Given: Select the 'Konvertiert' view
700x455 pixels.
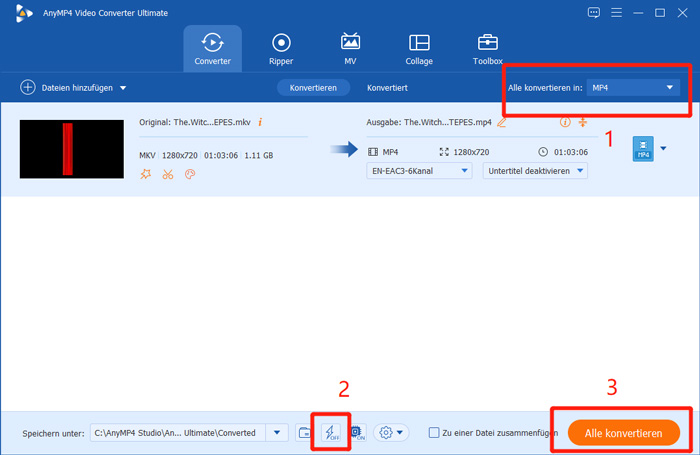Looking at the screenshot, I should (387, 88).
